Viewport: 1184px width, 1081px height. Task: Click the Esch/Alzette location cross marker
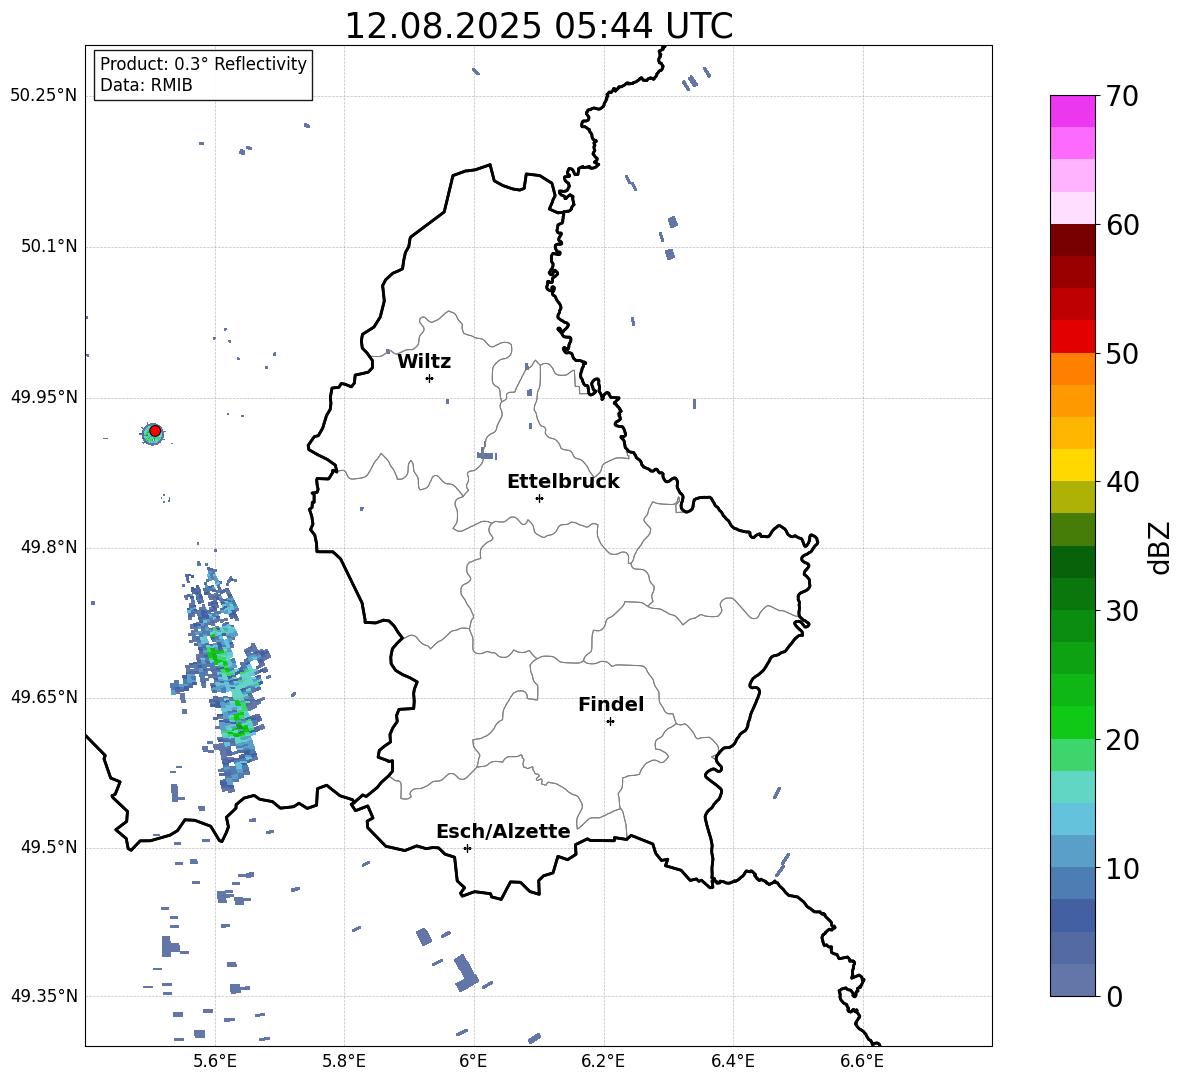click(x=467, y=848)
